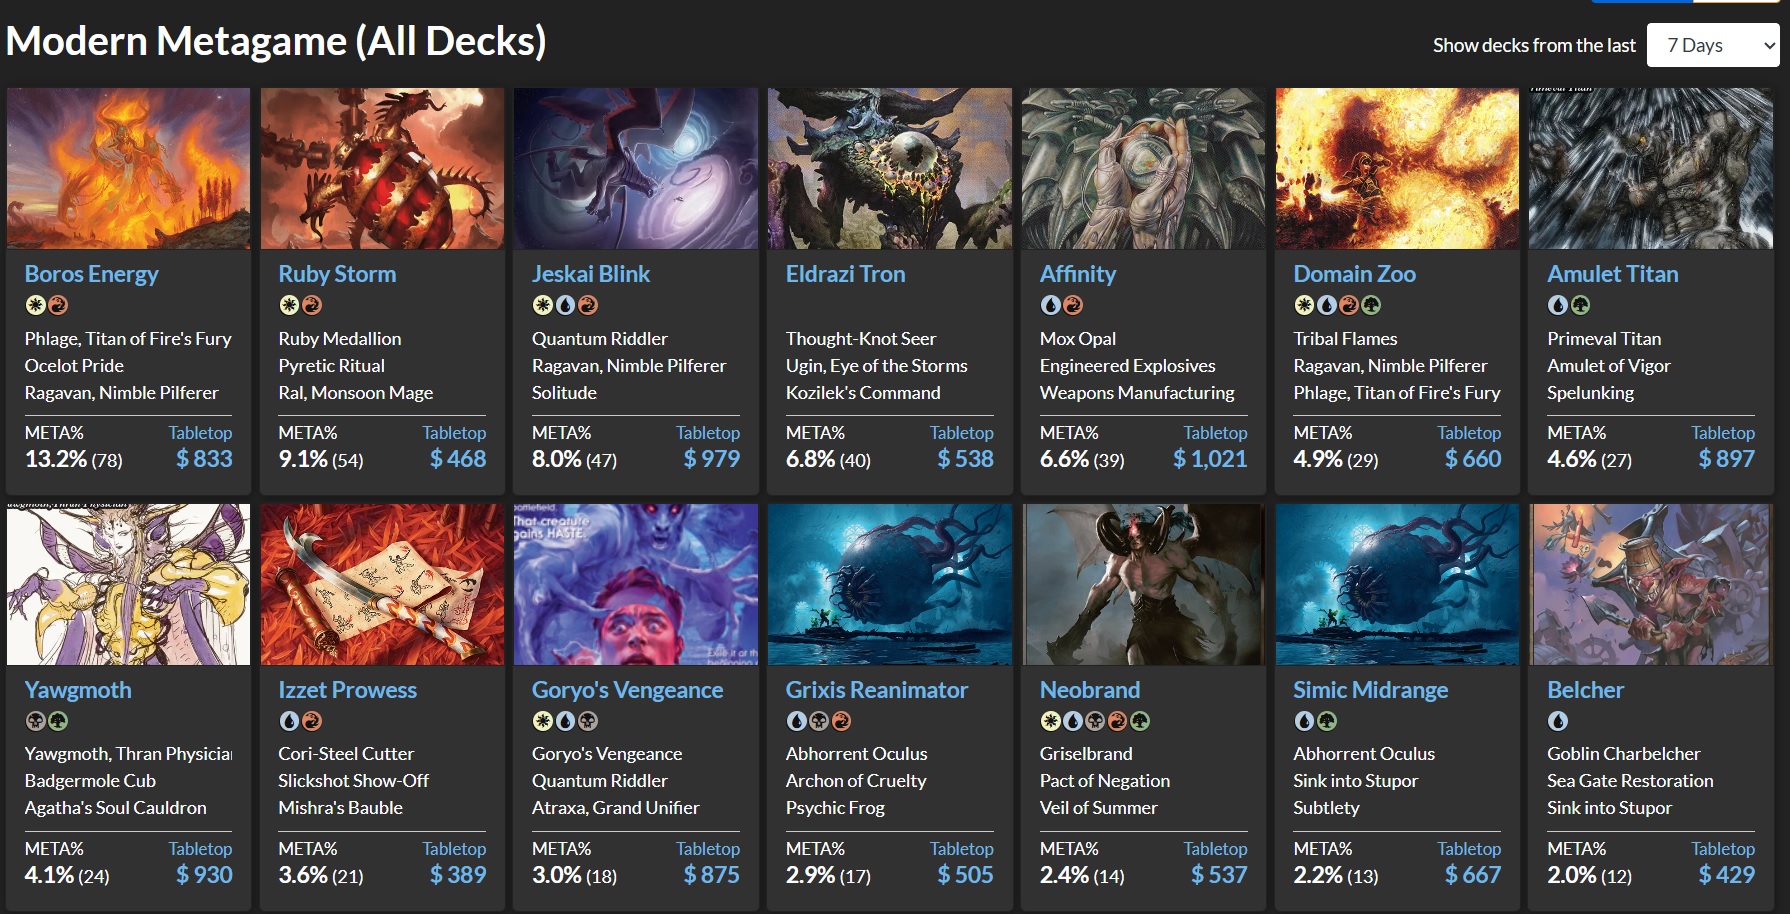Click the 'Mox Opal' card name
Image resolution: width=1790 pixels, height=914 pixels.
[1078, 339]
